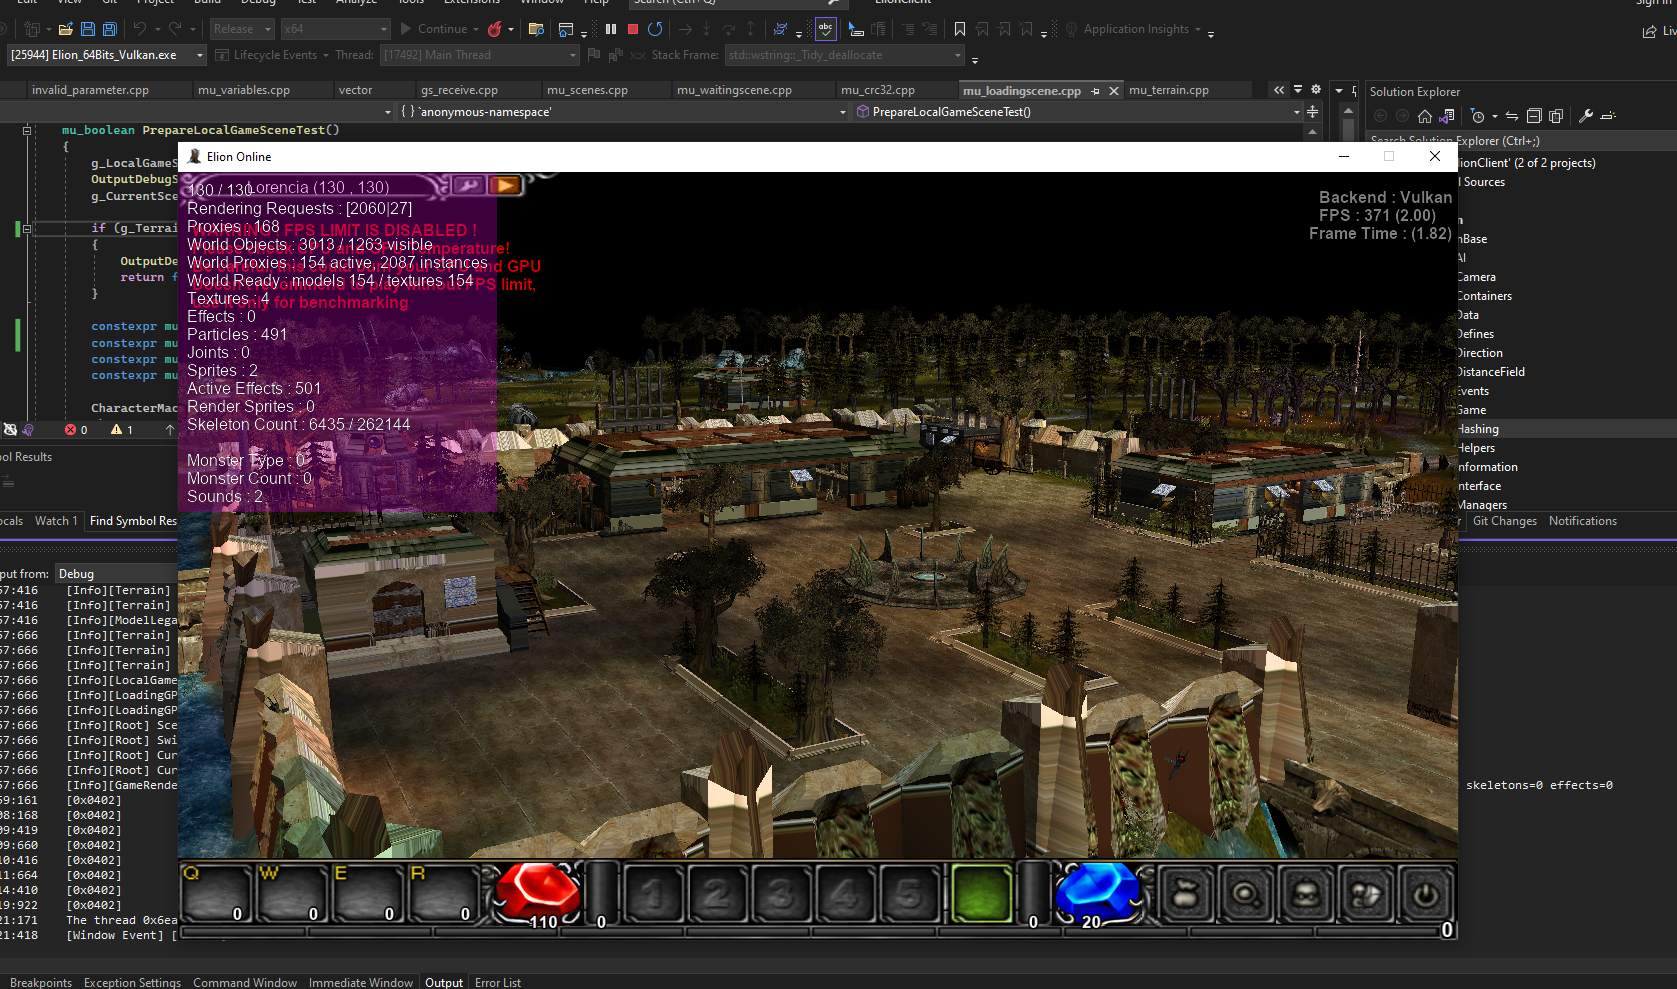
Task: Select item slot 1 in game bar
Action: click(654, 894)
